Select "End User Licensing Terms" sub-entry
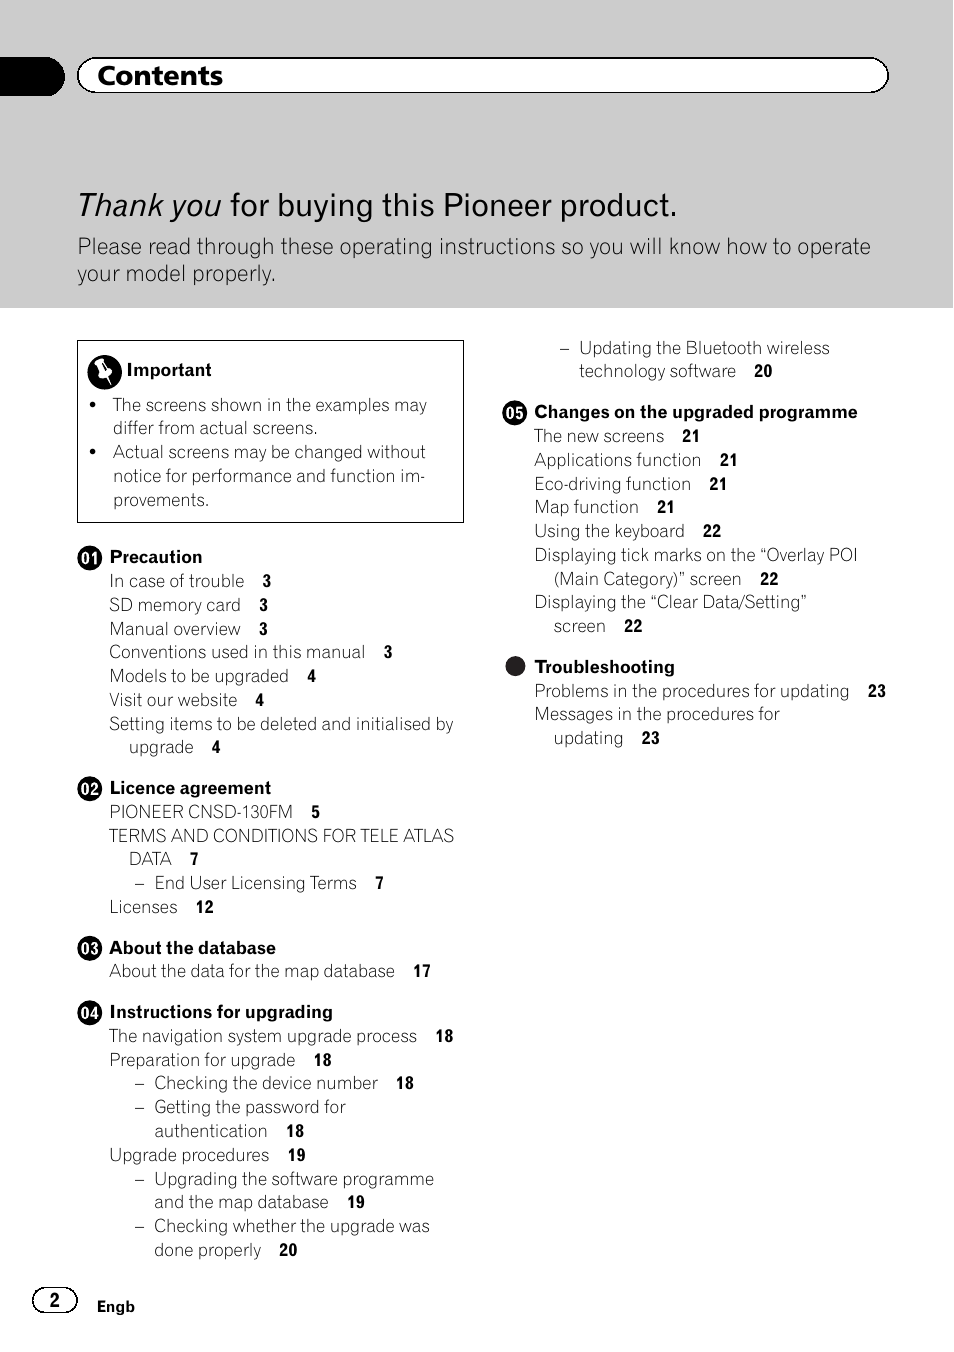Image resolution: width=954 pixels, height=1352 pixels. [x=255, y=883]
